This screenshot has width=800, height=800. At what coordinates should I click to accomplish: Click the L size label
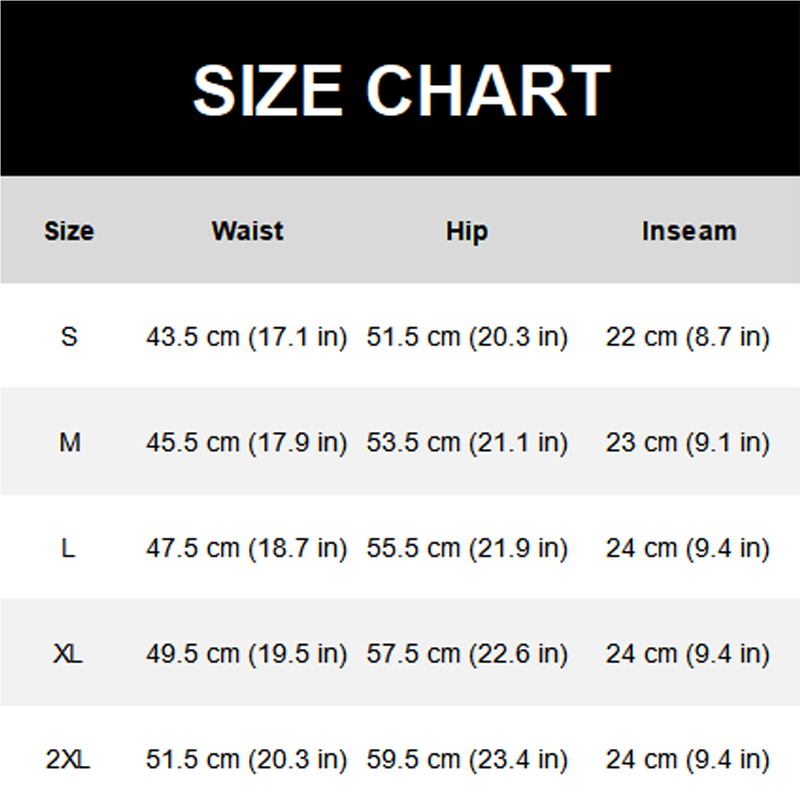(x=68, y=548)
